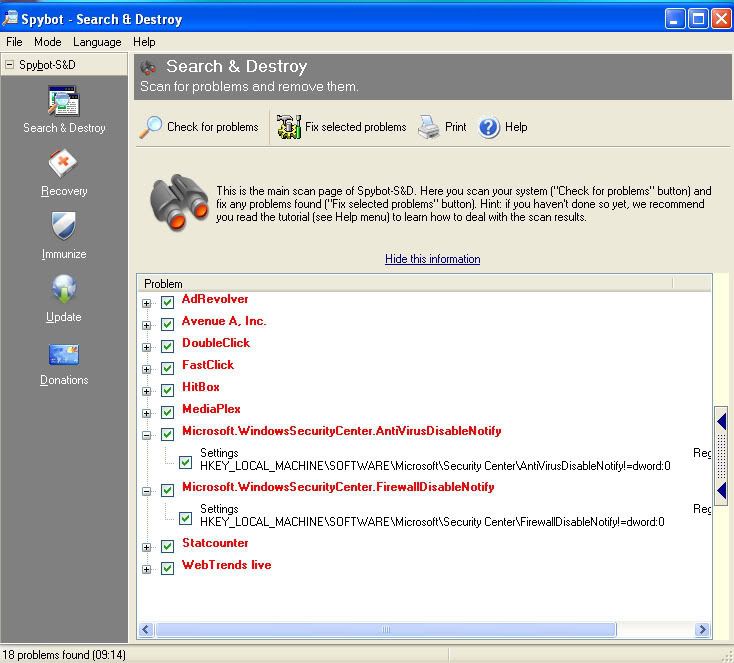Viewport: 734px width, 663px height.
Task: Select the HitBox problem entry
Action: tap(201, 387)
